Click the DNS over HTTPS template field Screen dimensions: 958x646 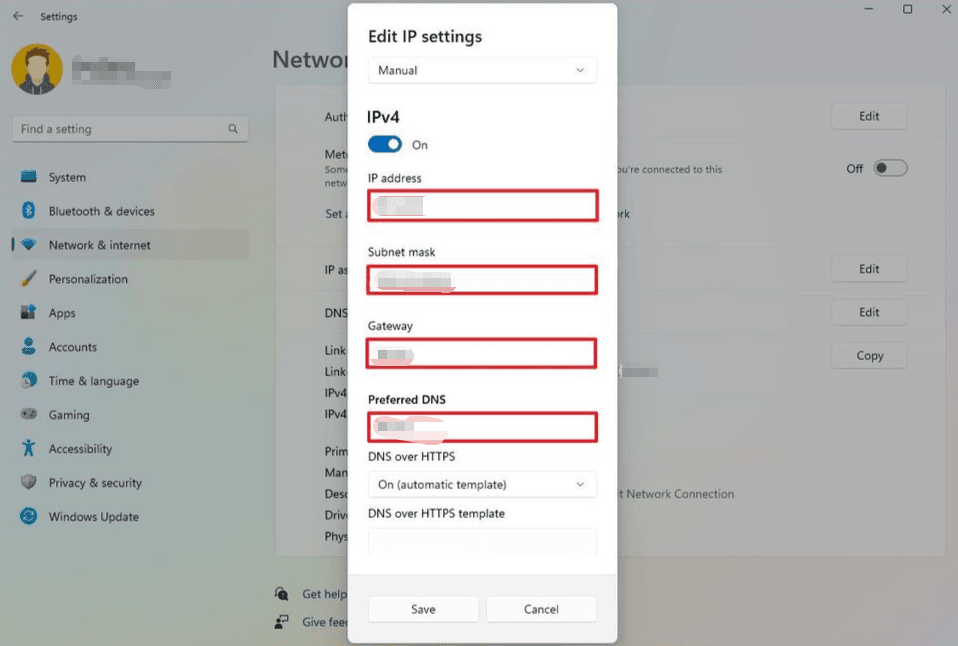click(x=482, y=541)
